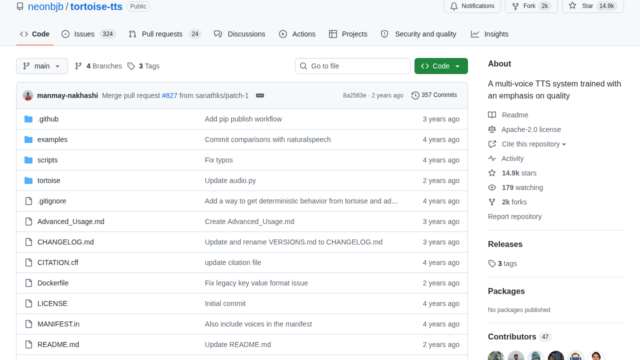Click the Notifications button
The height and width of the screenshot is (360, 640).
(x=472, y=6)
